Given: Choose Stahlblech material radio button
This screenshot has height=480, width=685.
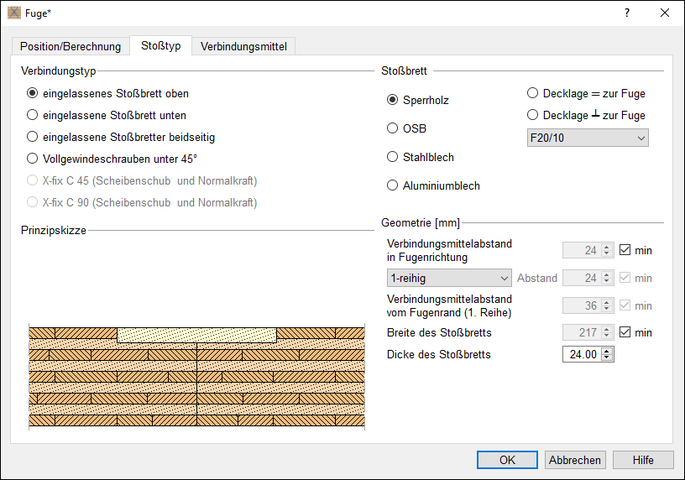Looking at the screenshot, I should point(393,157).
